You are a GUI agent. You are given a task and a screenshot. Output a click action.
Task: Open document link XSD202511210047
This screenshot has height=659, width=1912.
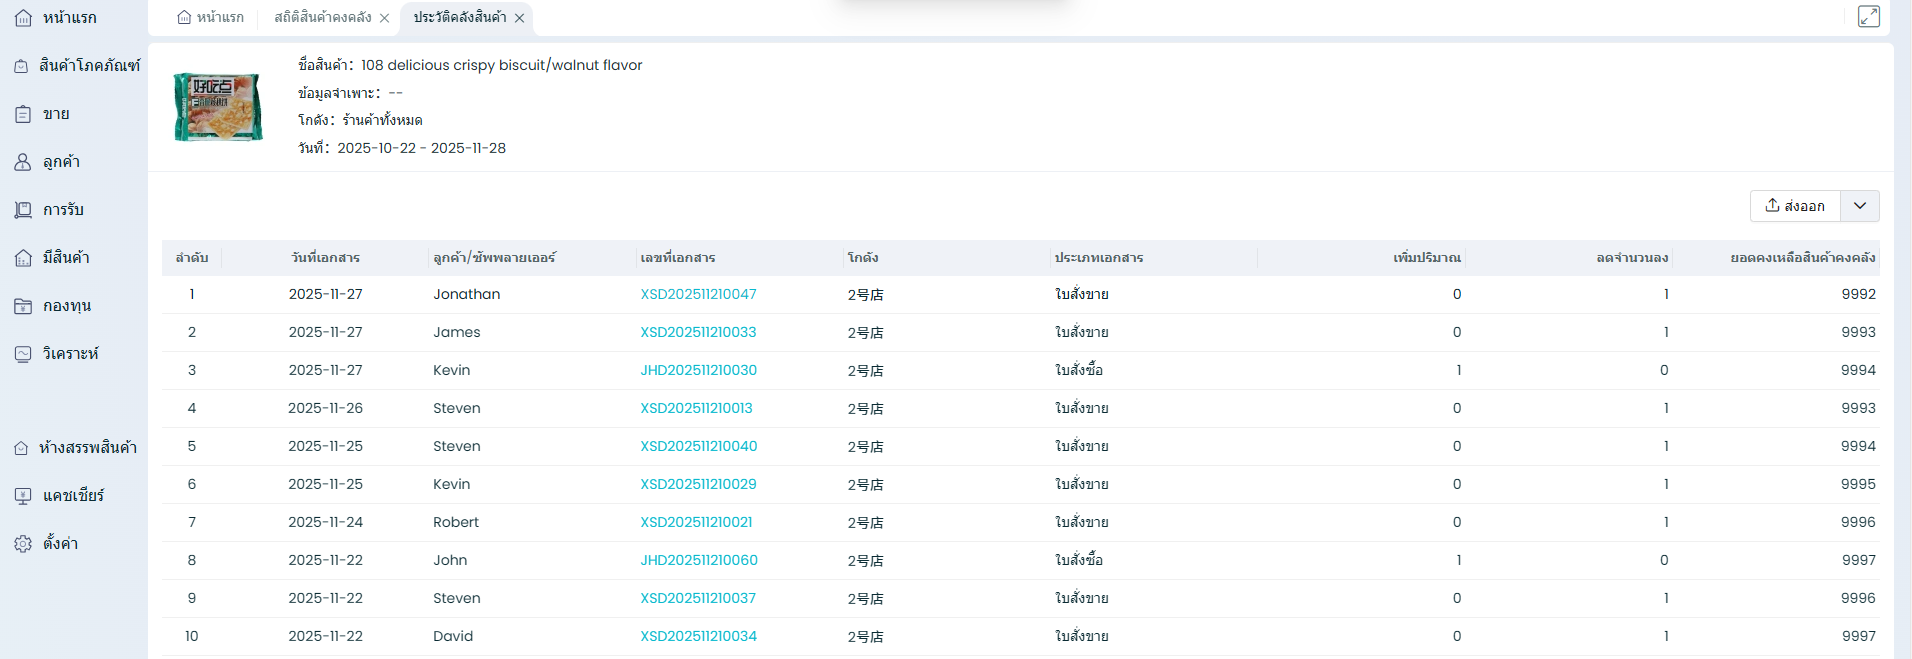click(698, 294)
